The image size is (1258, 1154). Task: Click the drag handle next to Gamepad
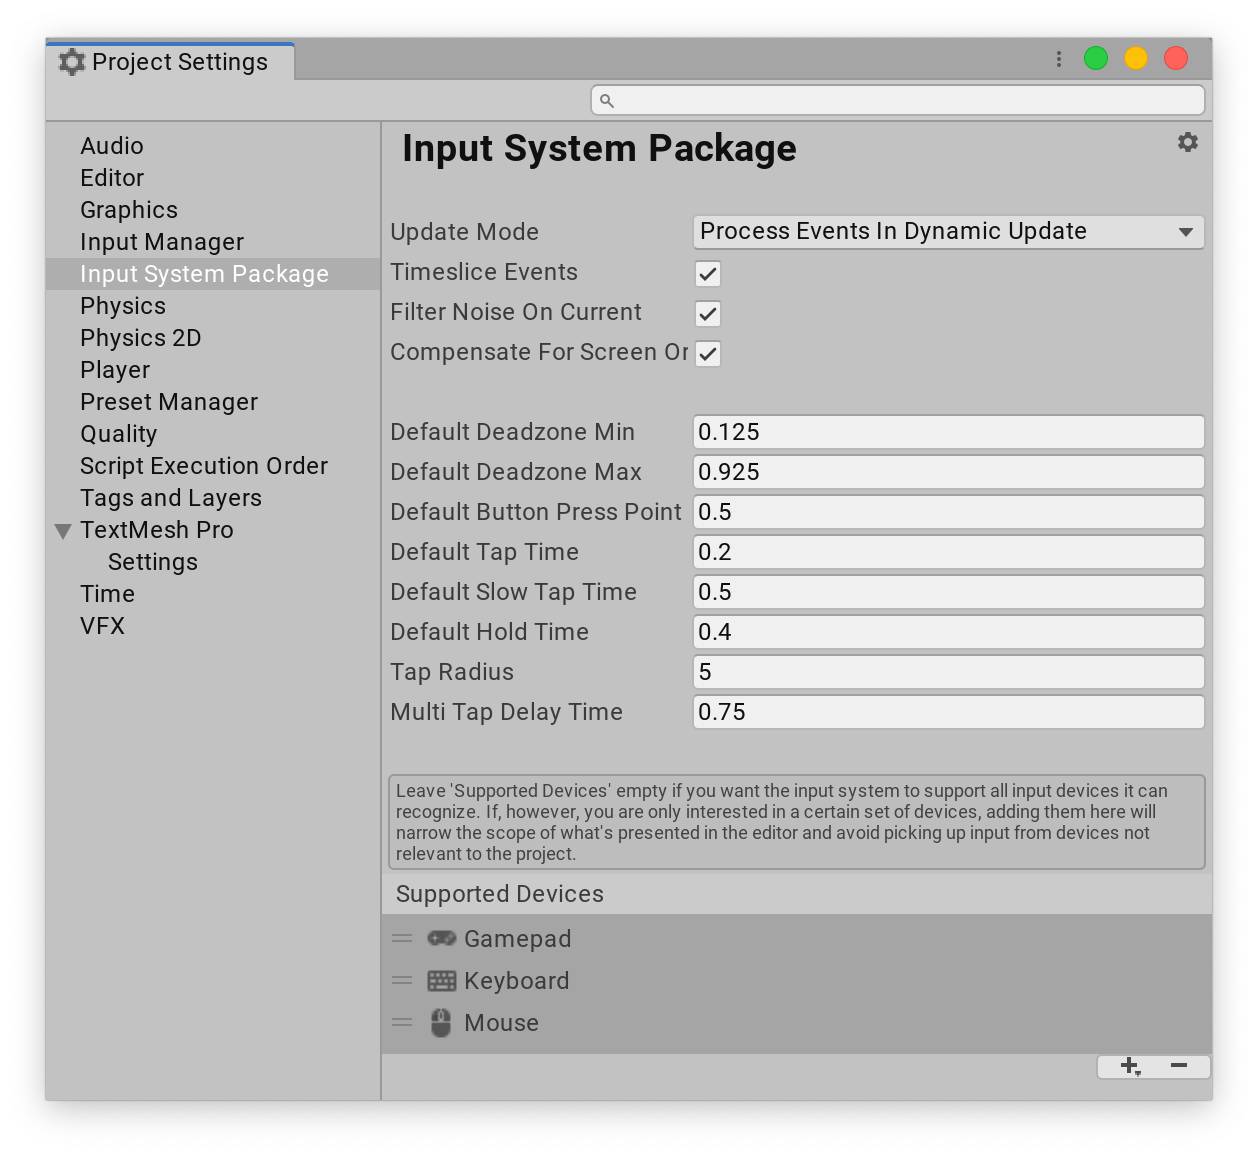point(403,938)
